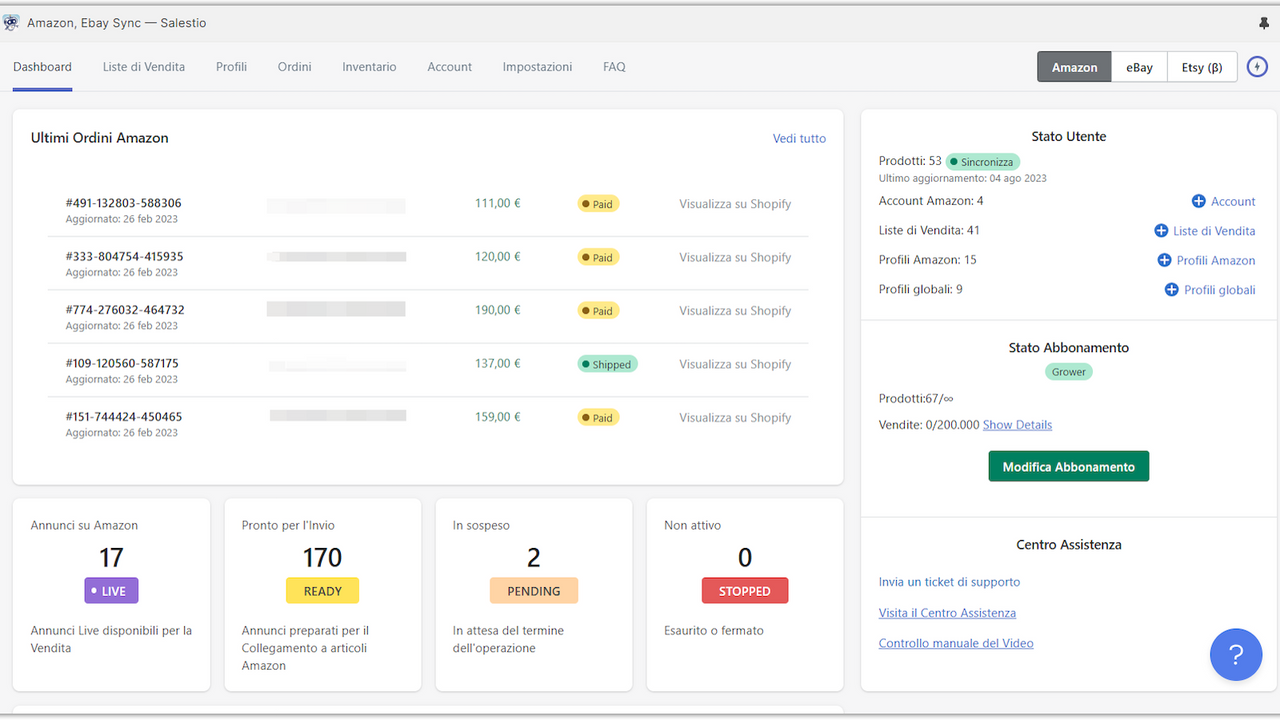View order #109-120560-587175 on Shopify
The height and width of the screenshot is (720, 1280).
click(735, 364)
